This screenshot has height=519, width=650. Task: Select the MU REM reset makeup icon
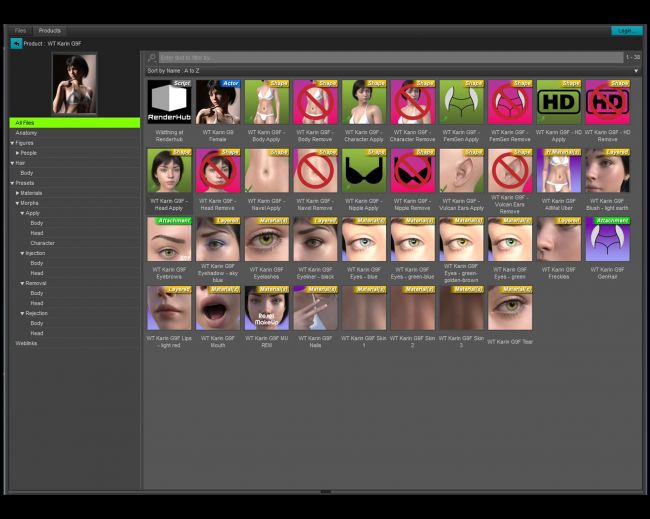pos(267,308)
